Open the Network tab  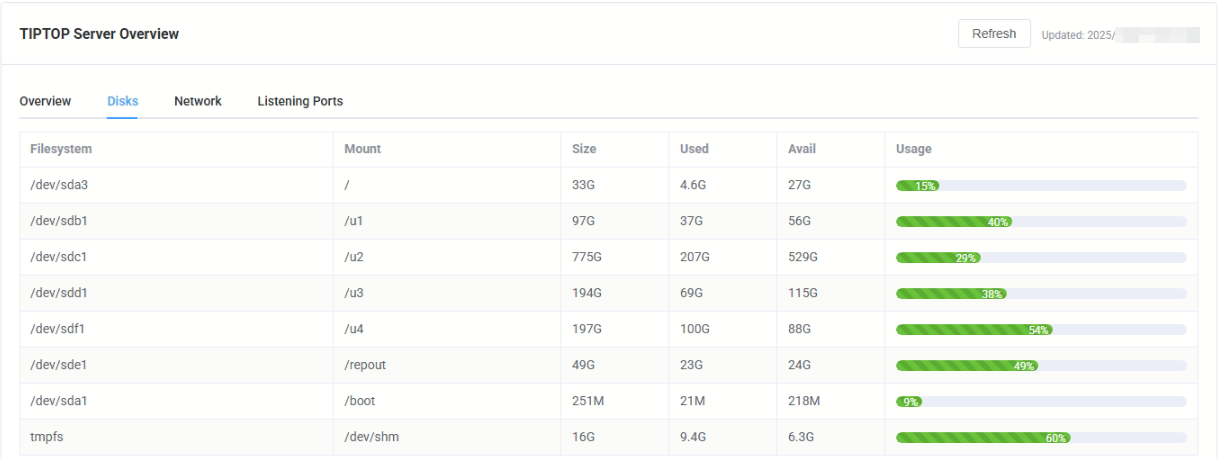(x=198, y=101)
